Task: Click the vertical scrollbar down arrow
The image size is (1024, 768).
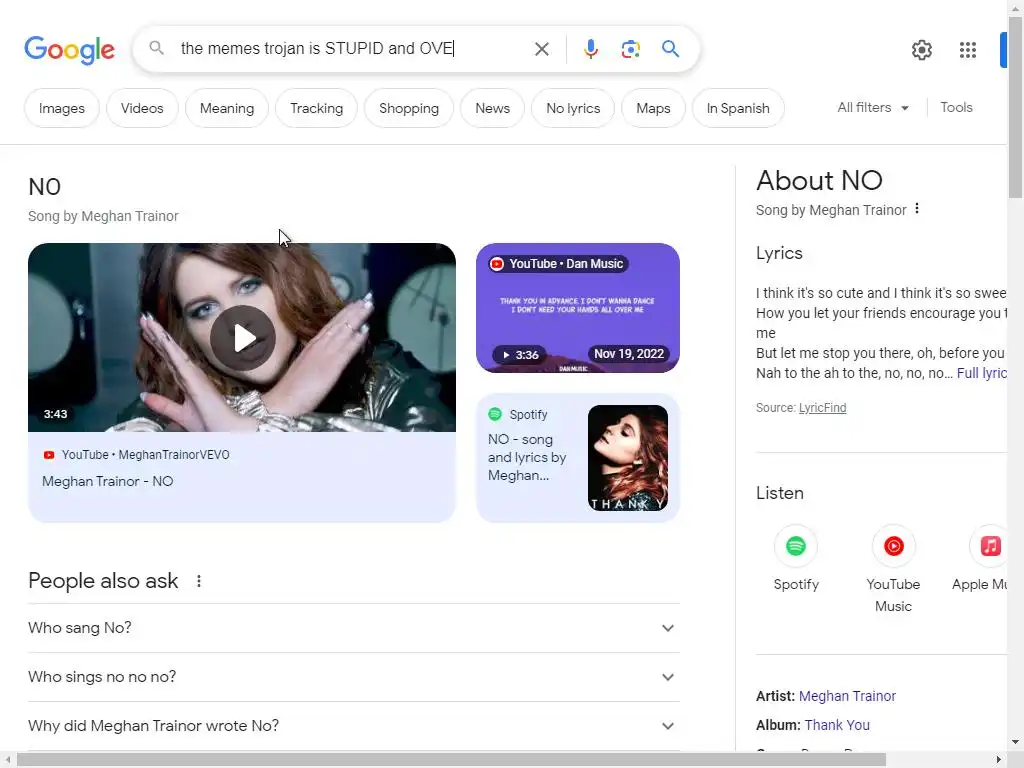Action: point(1016,743)
